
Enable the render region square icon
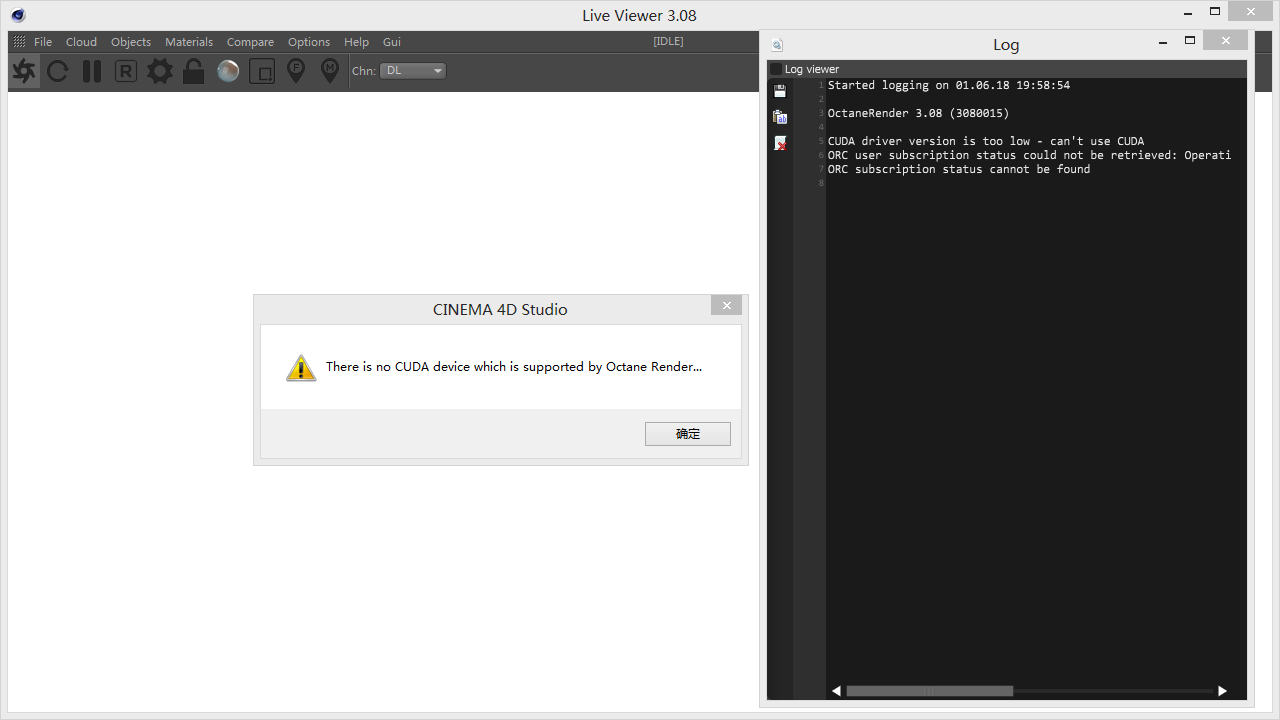pos(262,71)
